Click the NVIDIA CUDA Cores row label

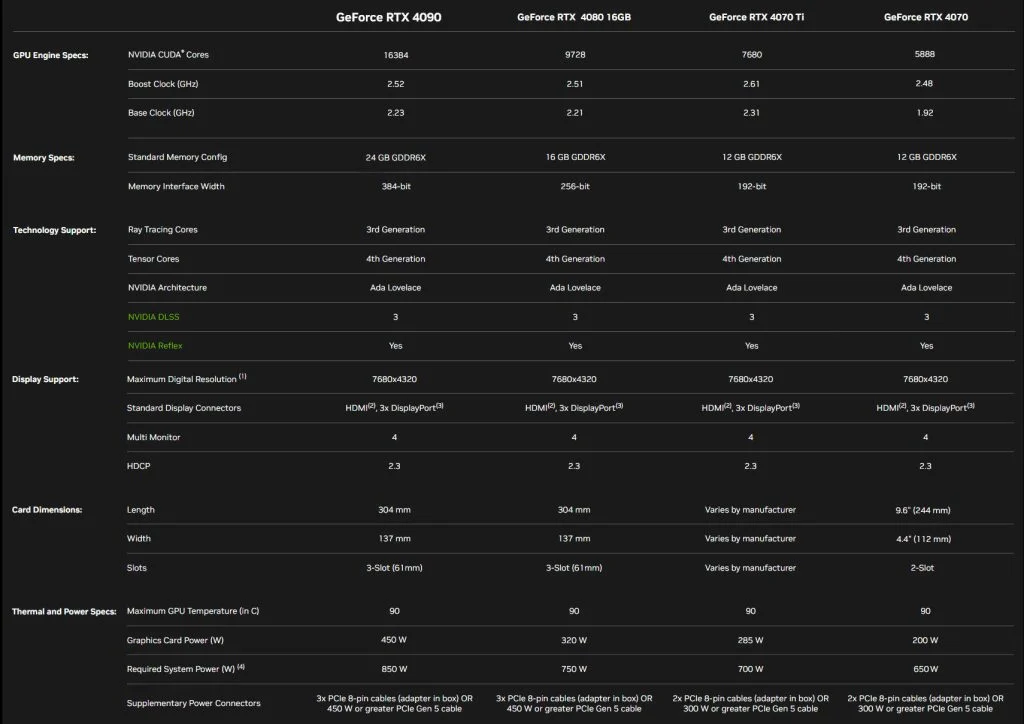pyautogui.click(x=168, y=54)
